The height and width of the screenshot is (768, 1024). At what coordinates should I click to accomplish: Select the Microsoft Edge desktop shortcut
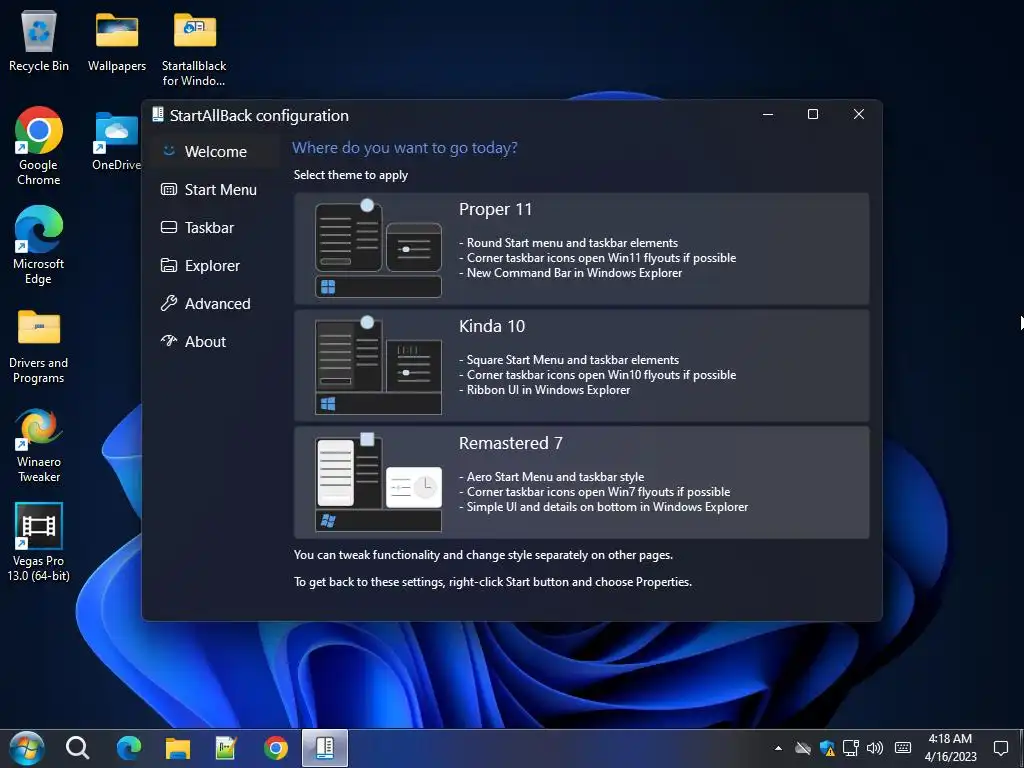[x=39, y=245]
